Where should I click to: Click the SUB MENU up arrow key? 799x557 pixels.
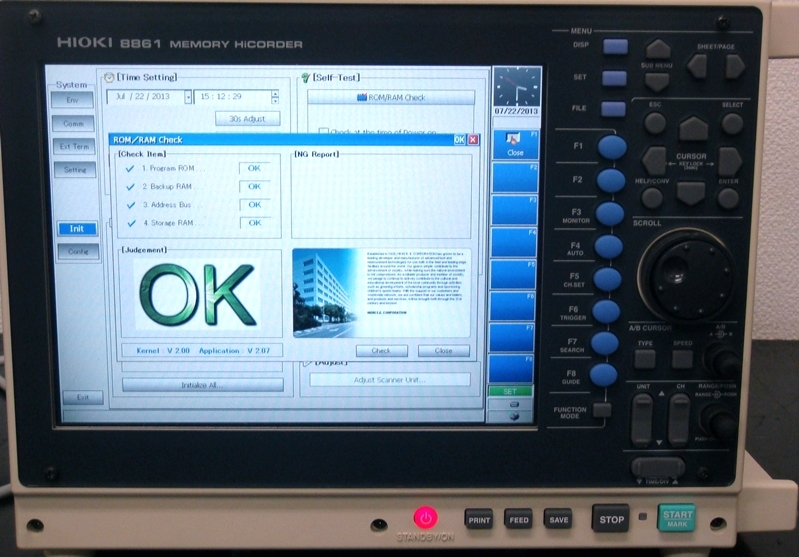[x=658, y=49]
